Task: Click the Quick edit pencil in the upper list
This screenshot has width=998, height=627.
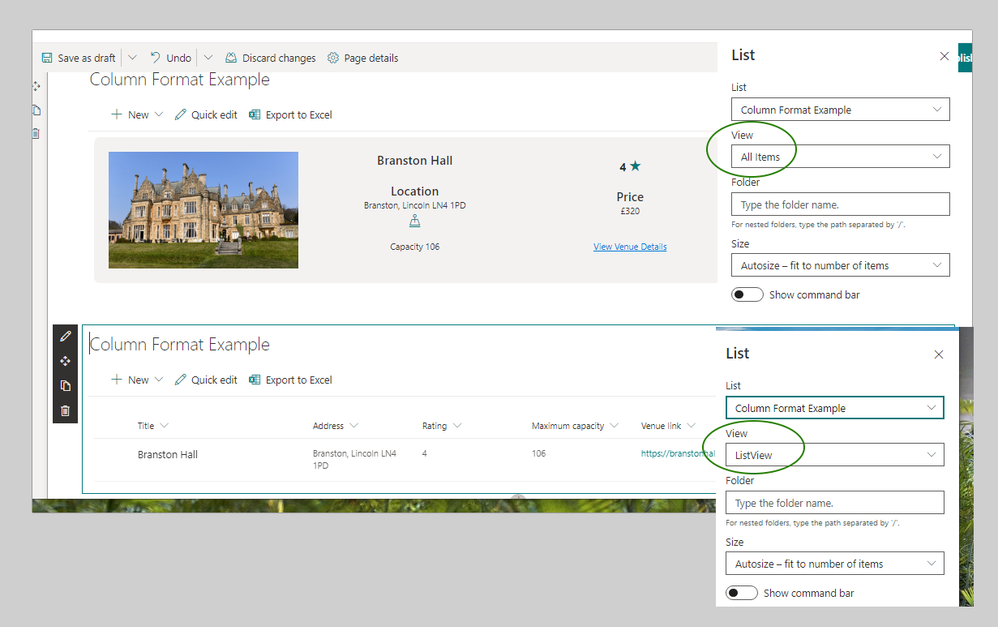Action: coord(181,115)
